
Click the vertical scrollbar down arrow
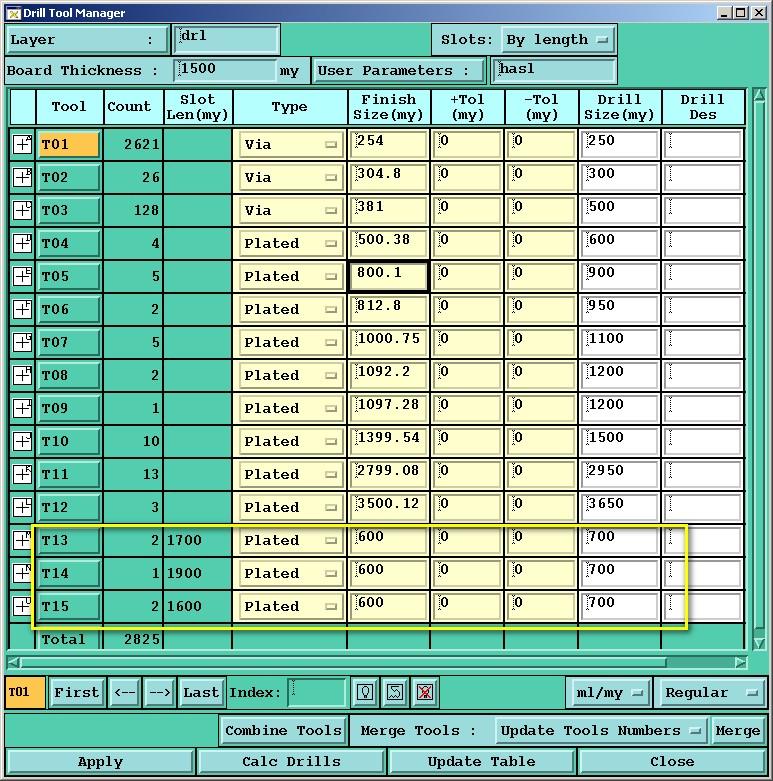click(760, 643)
